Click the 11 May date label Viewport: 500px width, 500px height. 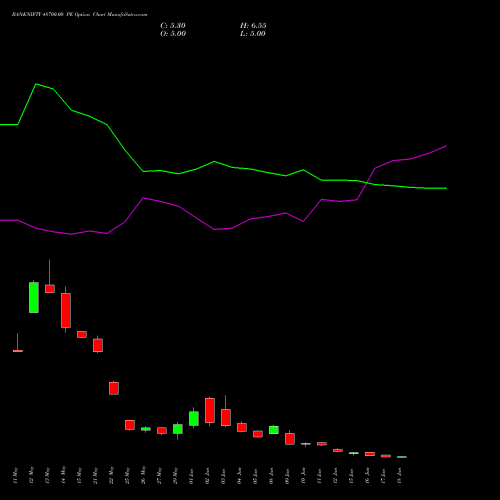[x=16, y=476]
